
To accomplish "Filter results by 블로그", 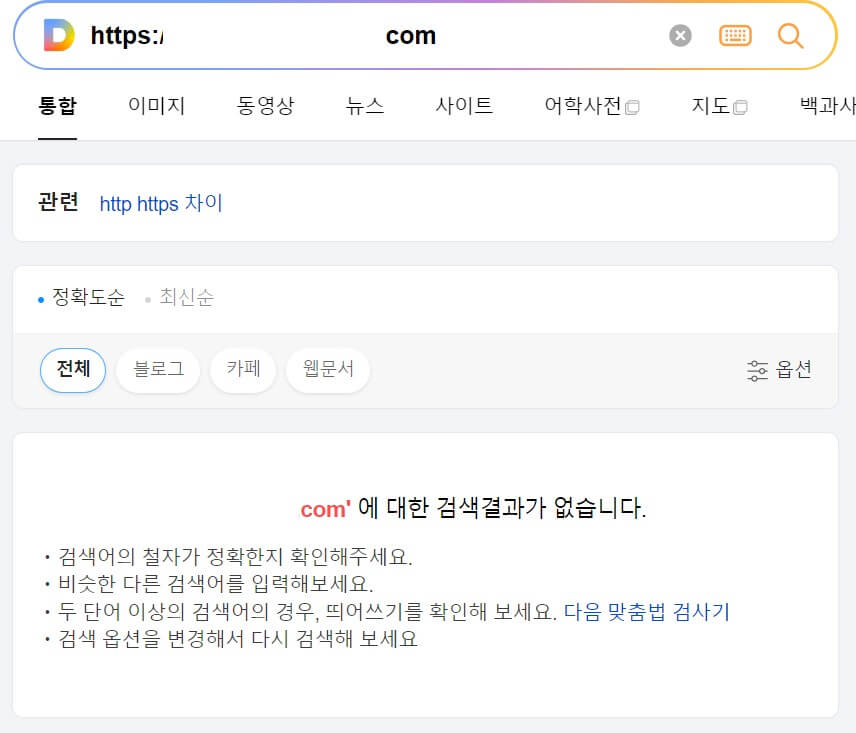I will click(158, 370).
